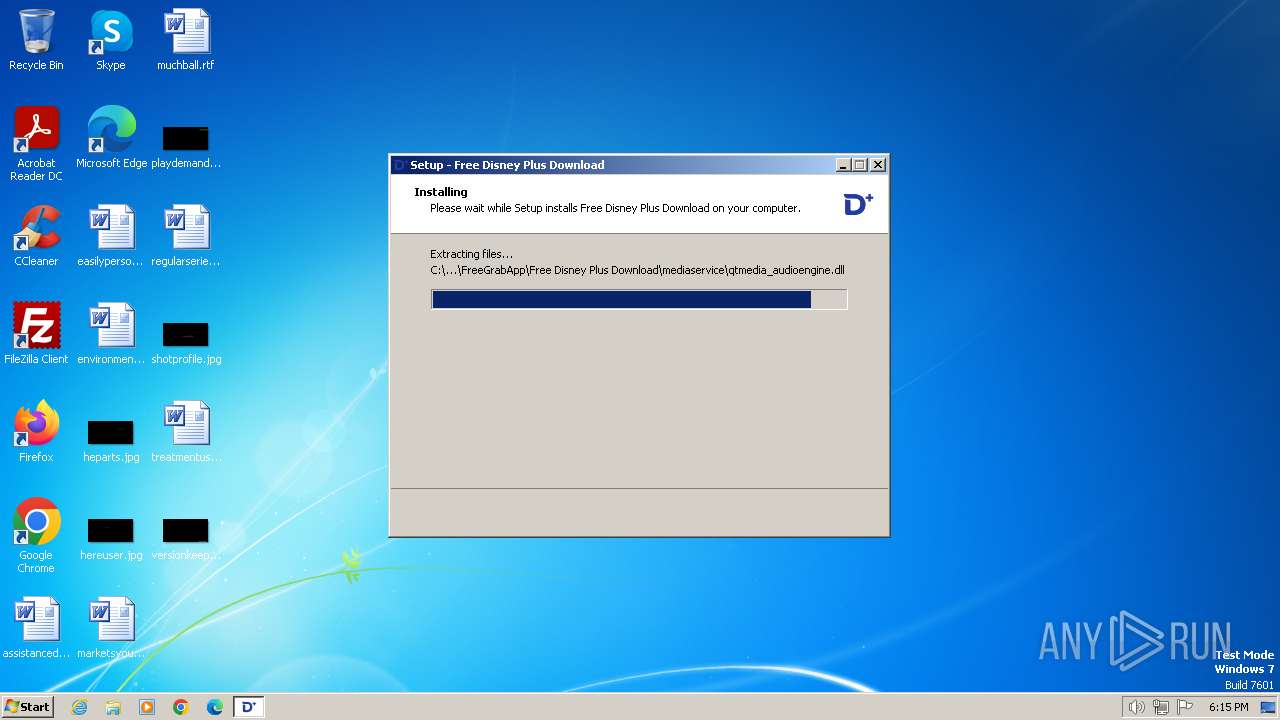Click the Show desktop button
The height and width of the screenshot is (720, 1280).
(1268, 707)
